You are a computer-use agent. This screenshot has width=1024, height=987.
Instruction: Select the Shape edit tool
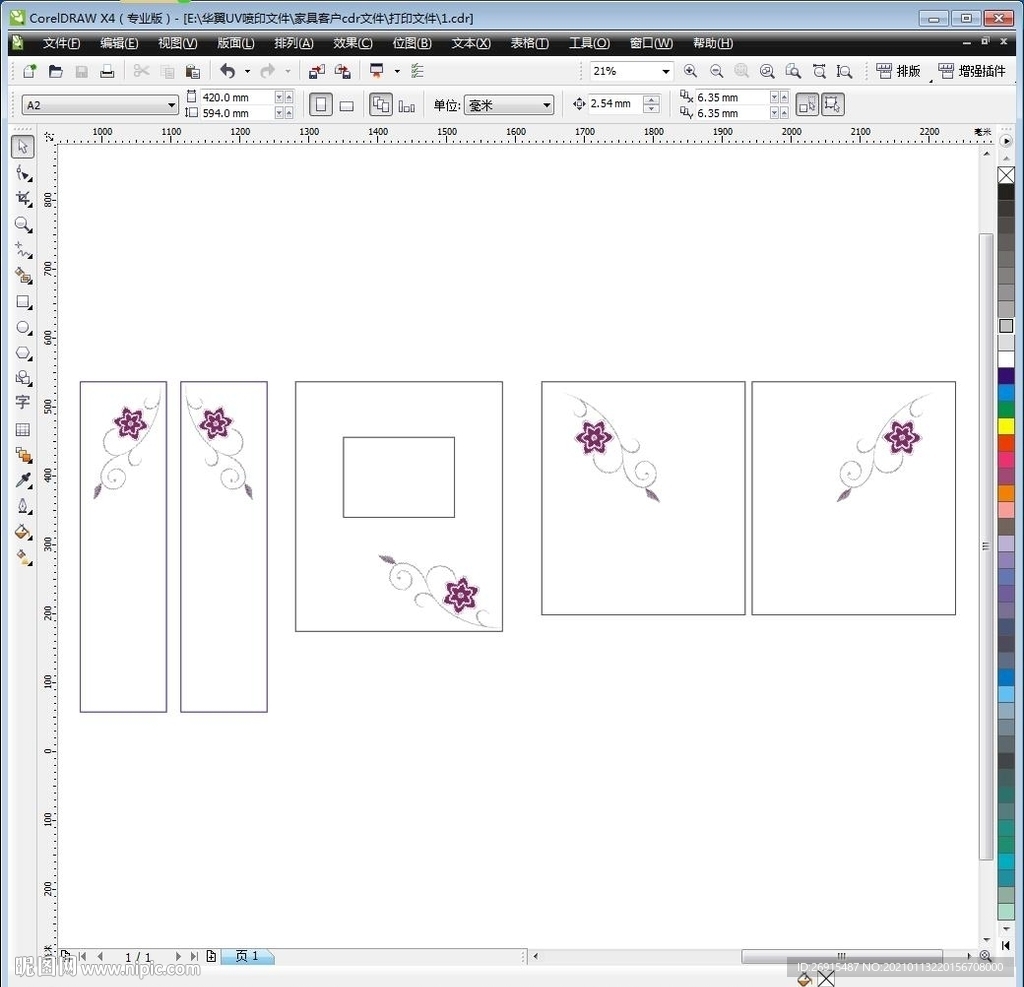point(24,173)
